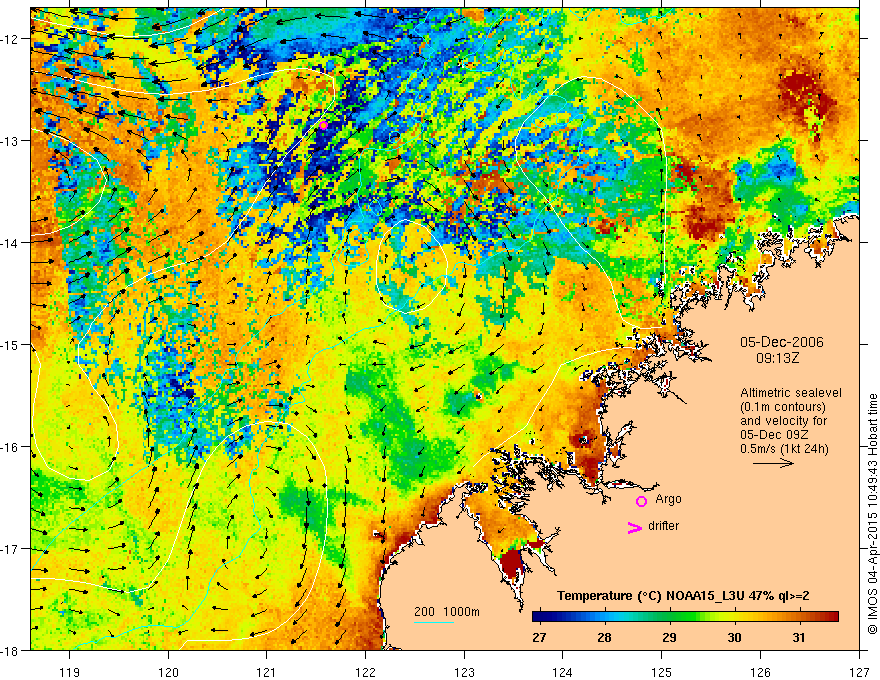The width and height of the screenshot is (880, 680).
Task: Click the longitude axis label 119
Action: 70,672
